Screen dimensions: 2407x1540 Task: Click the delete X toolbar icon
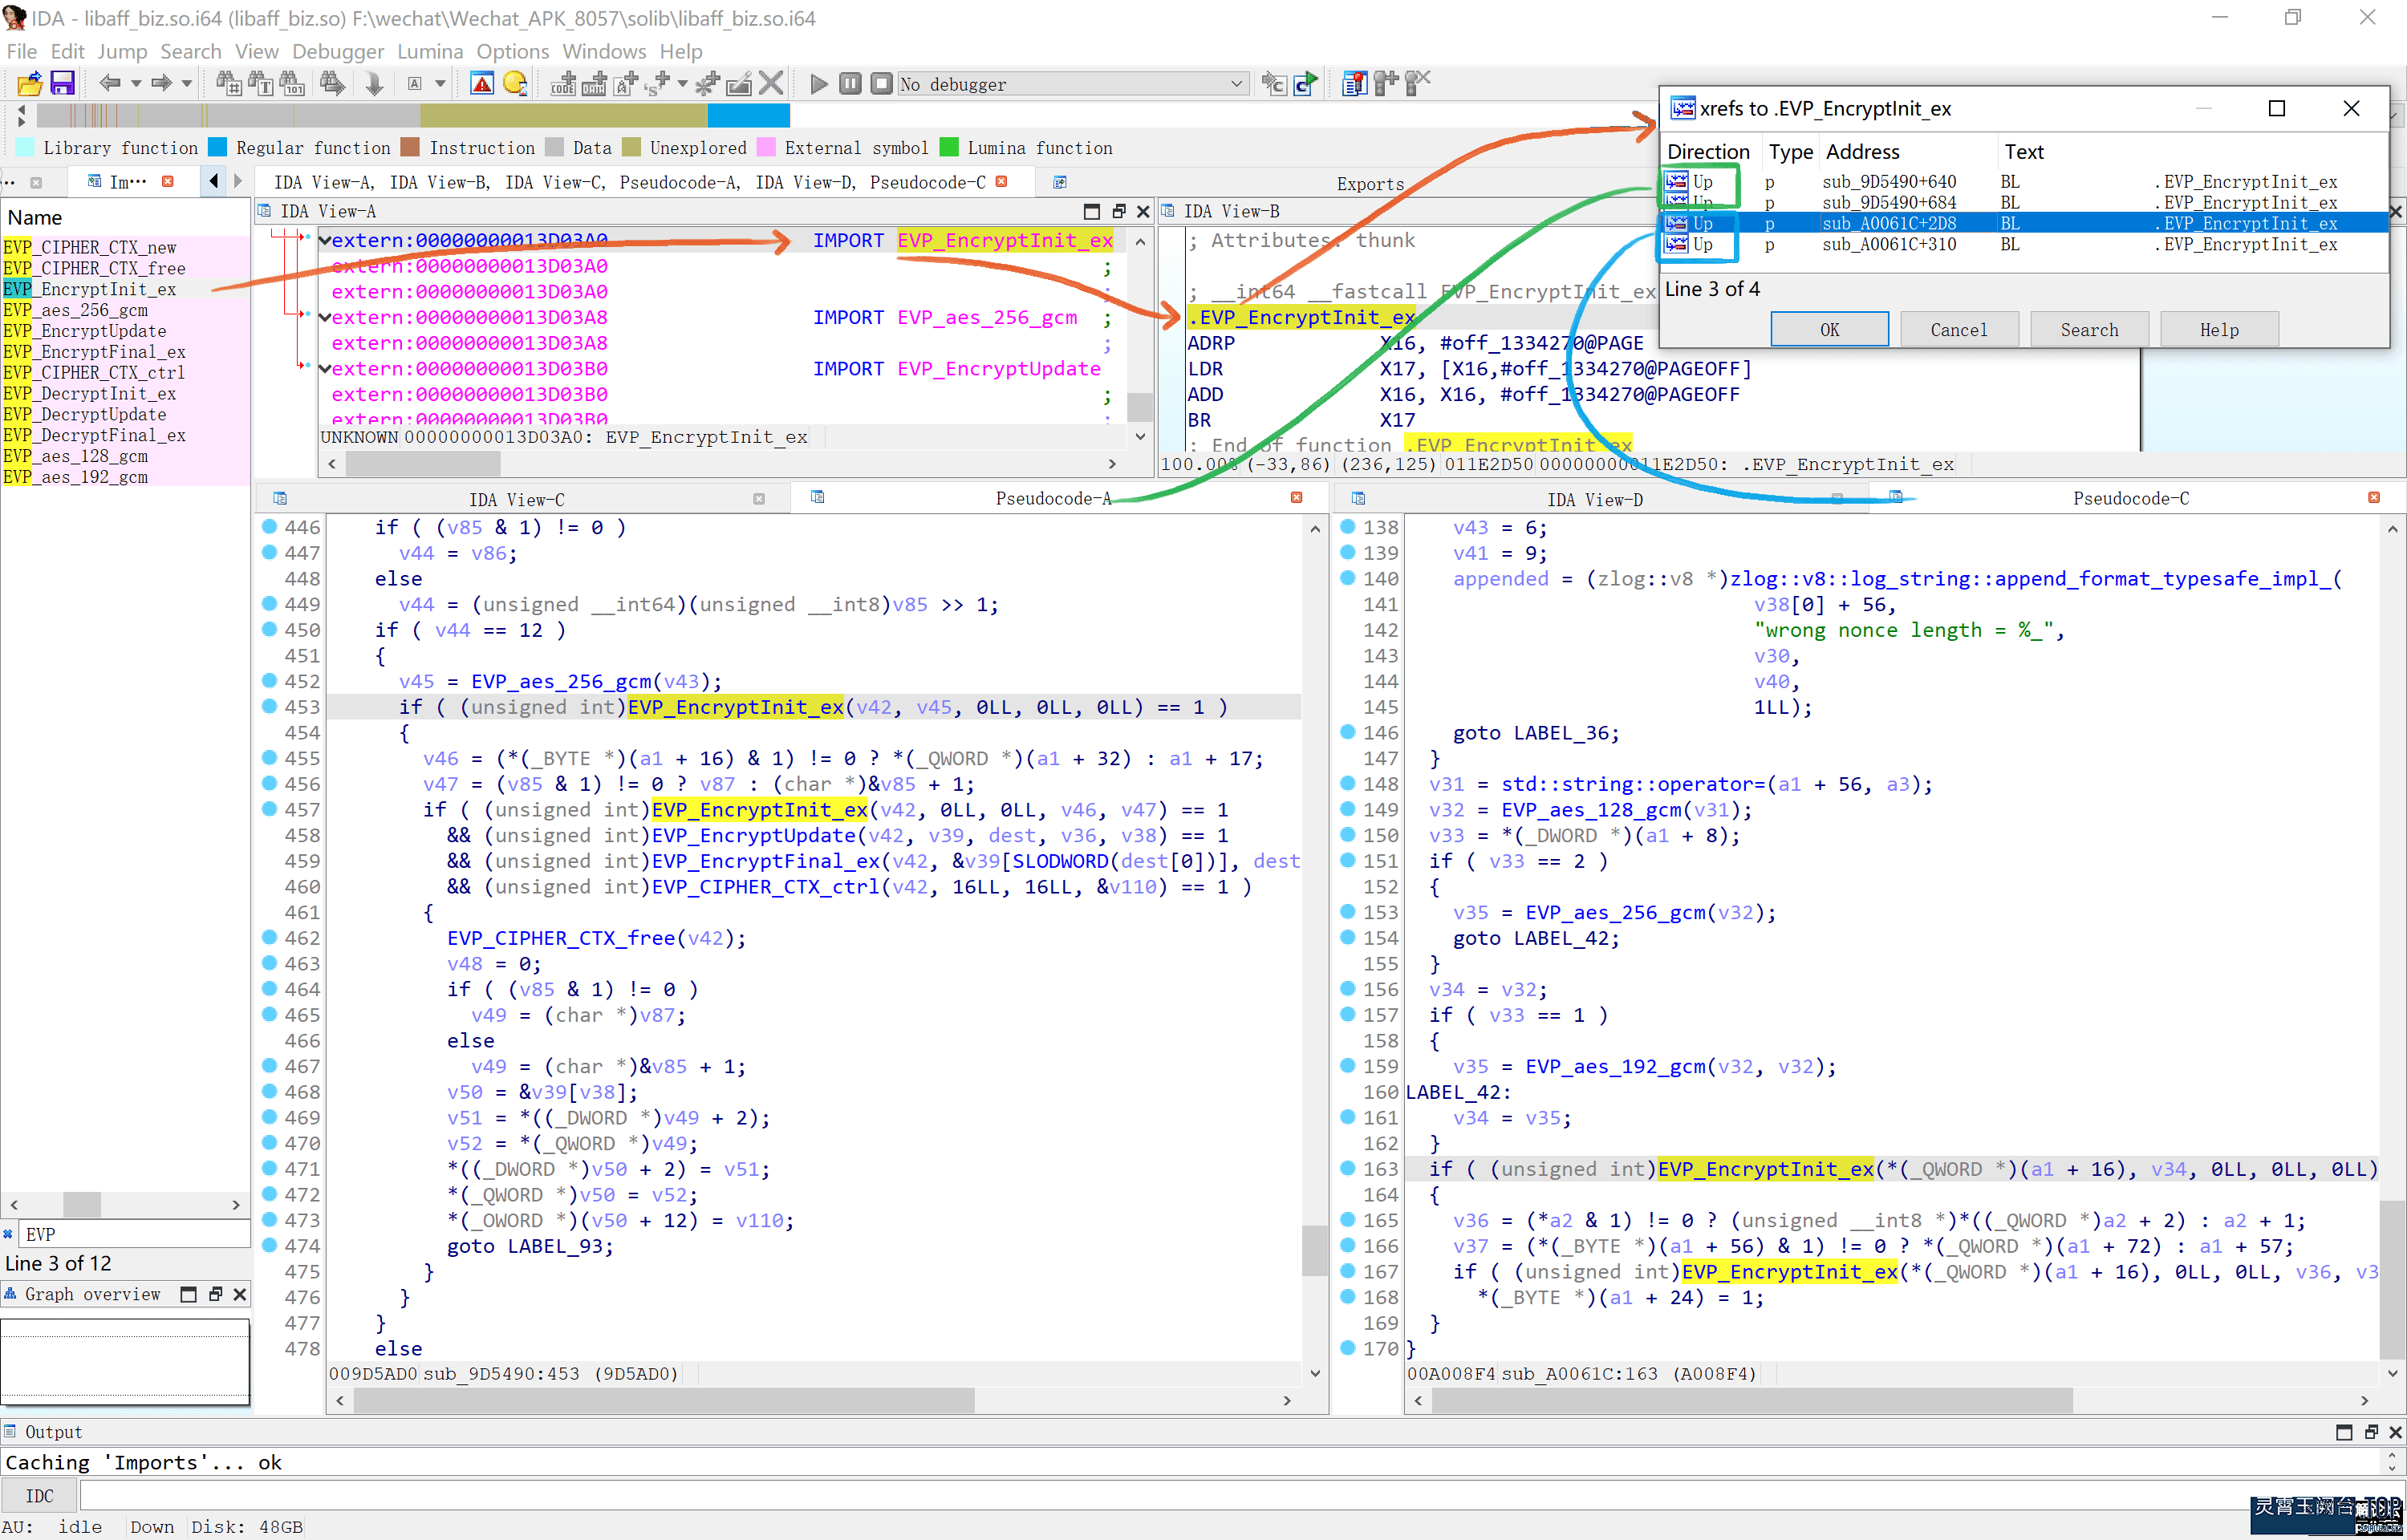click(770, 84)
